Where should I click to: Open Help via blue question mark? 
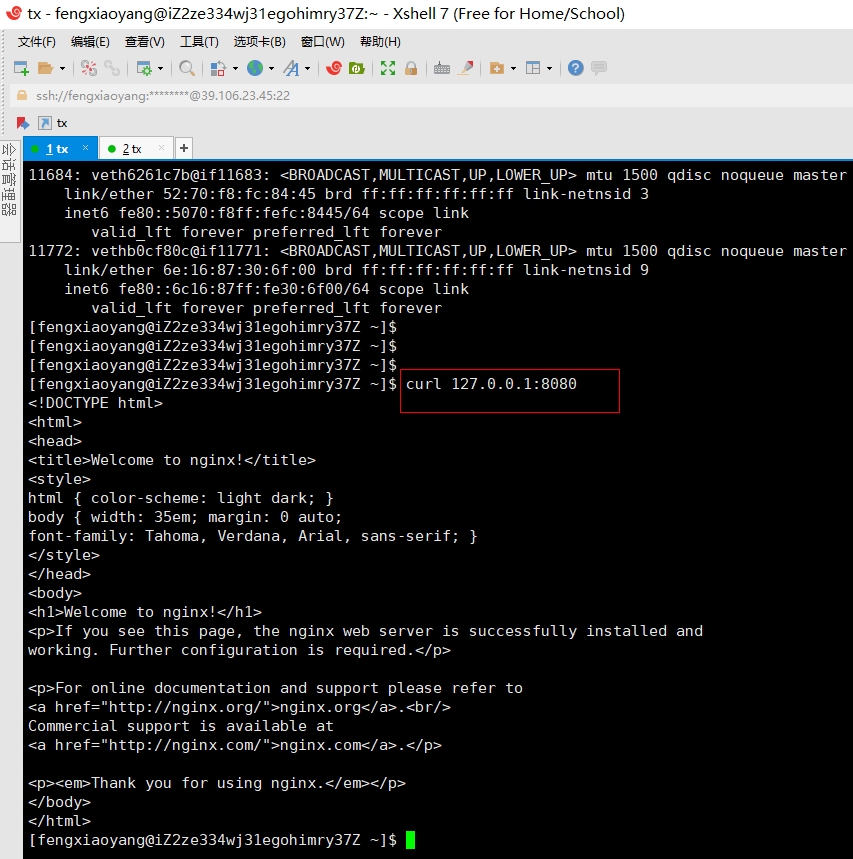click(x=576, y=68)
